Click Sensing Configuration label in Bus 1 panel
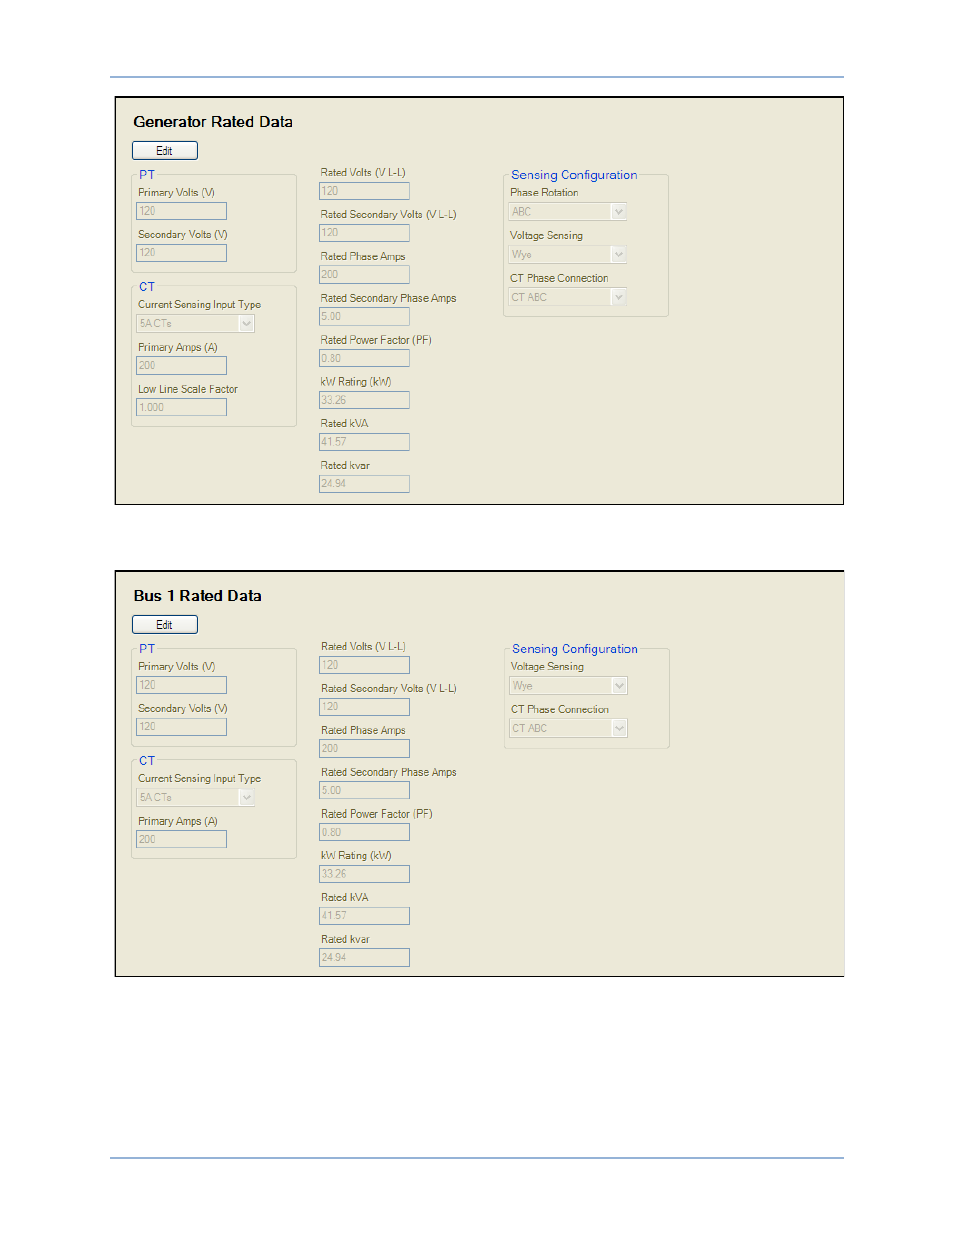The height and width of the screenshot is (1235, 954). 575,649
